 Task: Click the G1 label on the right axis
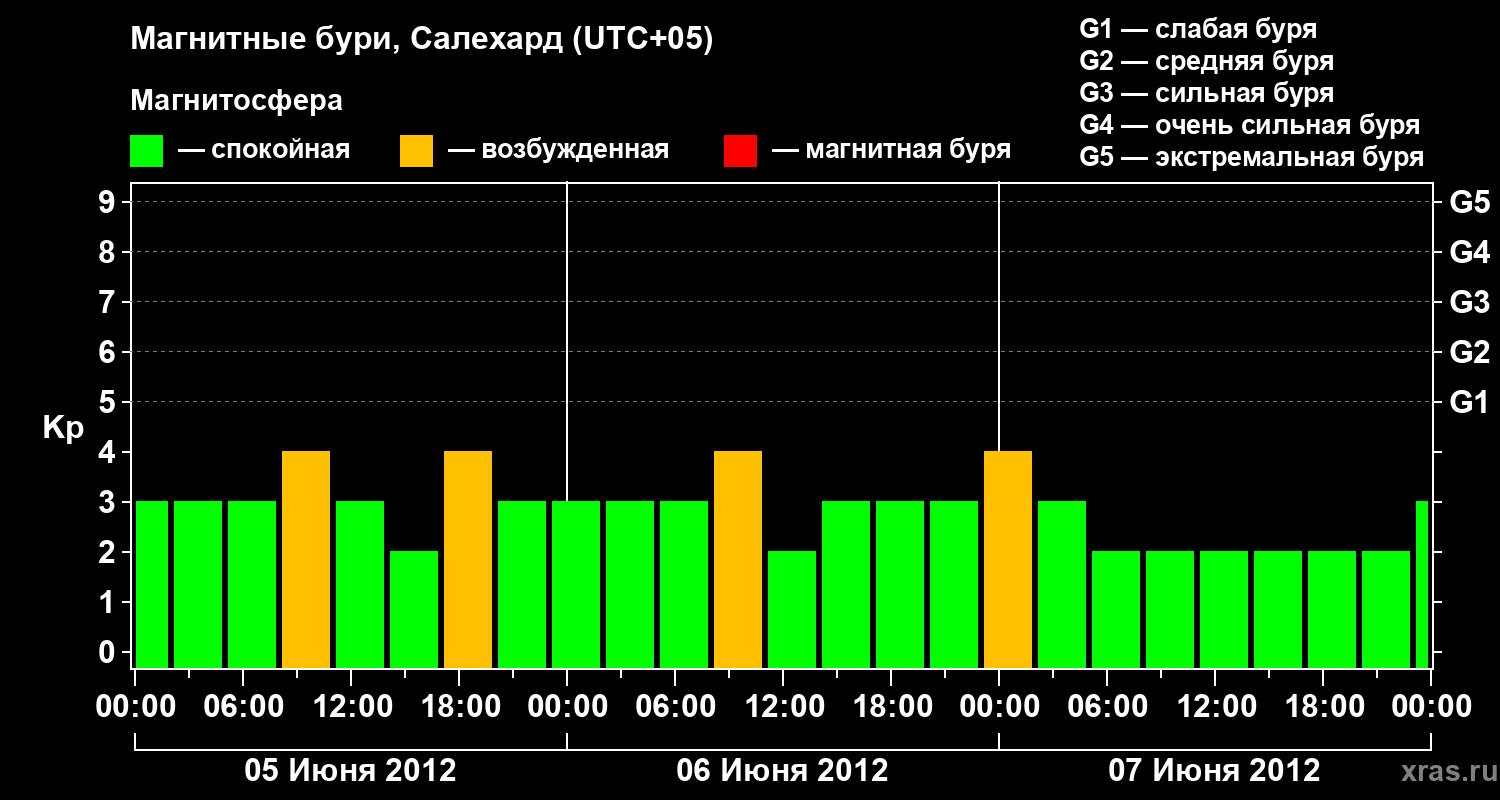(x=1469, y=402)
